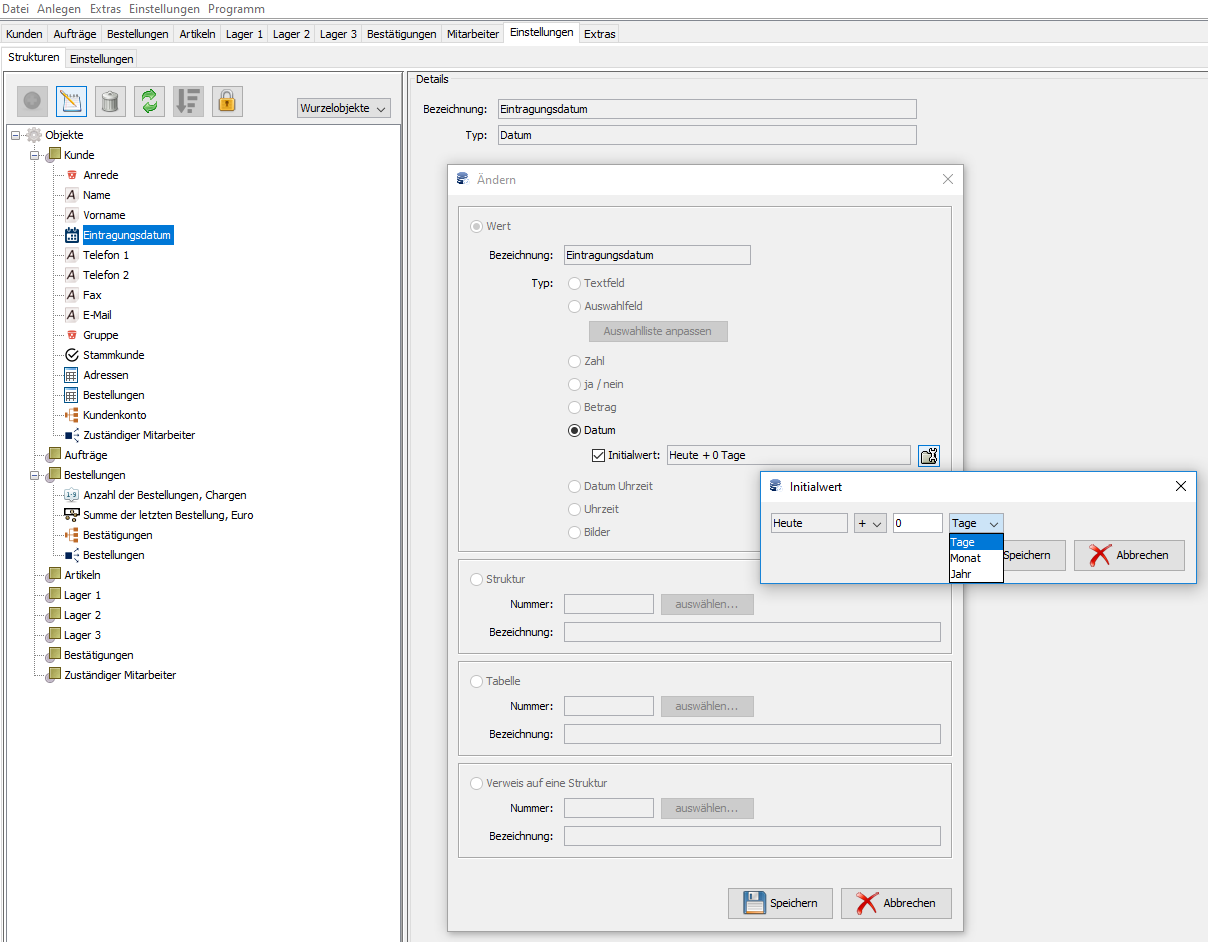Screen dimensions: 1208x942
Task: Collapse the Objekte root node
Action: (x=16, y=135)
